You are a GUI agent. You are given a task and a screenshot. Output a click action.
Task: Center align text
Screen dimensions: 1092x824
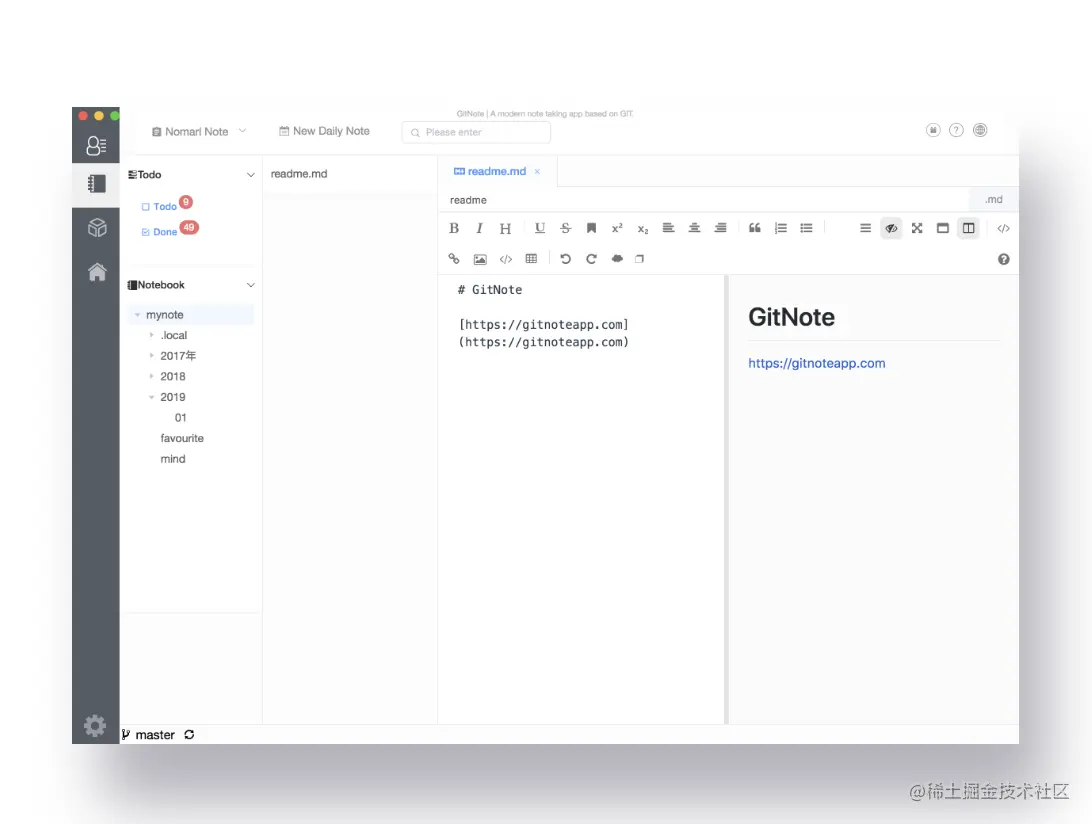[x=694, y=228]
